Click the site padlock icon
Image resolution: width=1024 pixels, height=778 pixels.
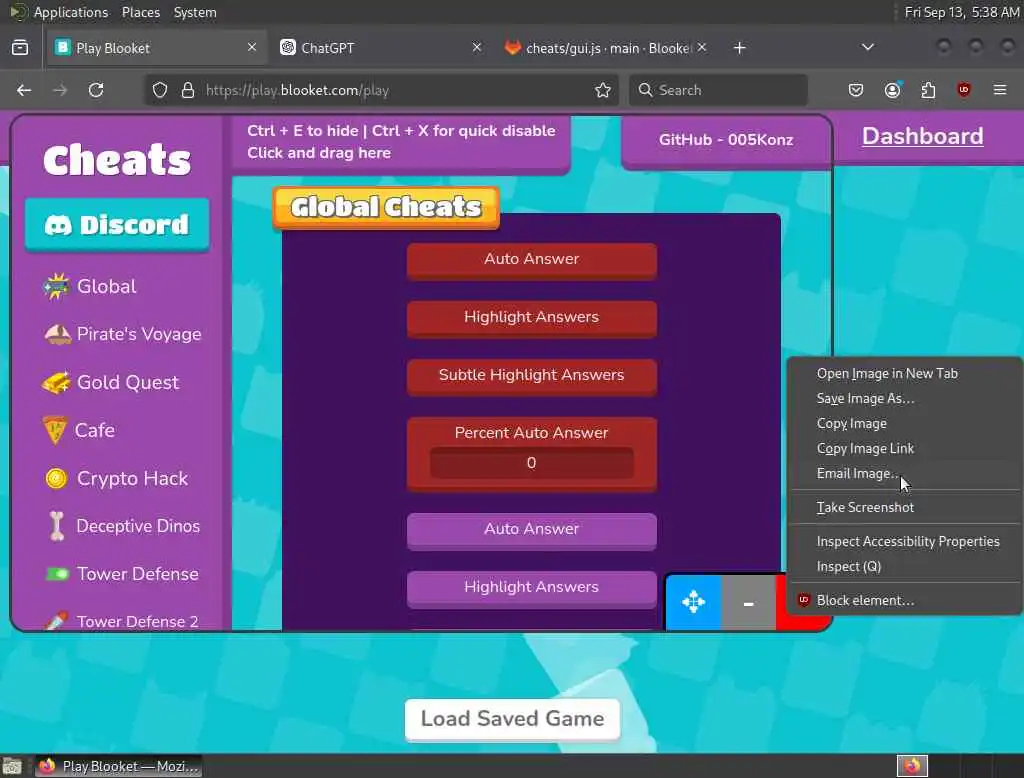pos(188,90)
